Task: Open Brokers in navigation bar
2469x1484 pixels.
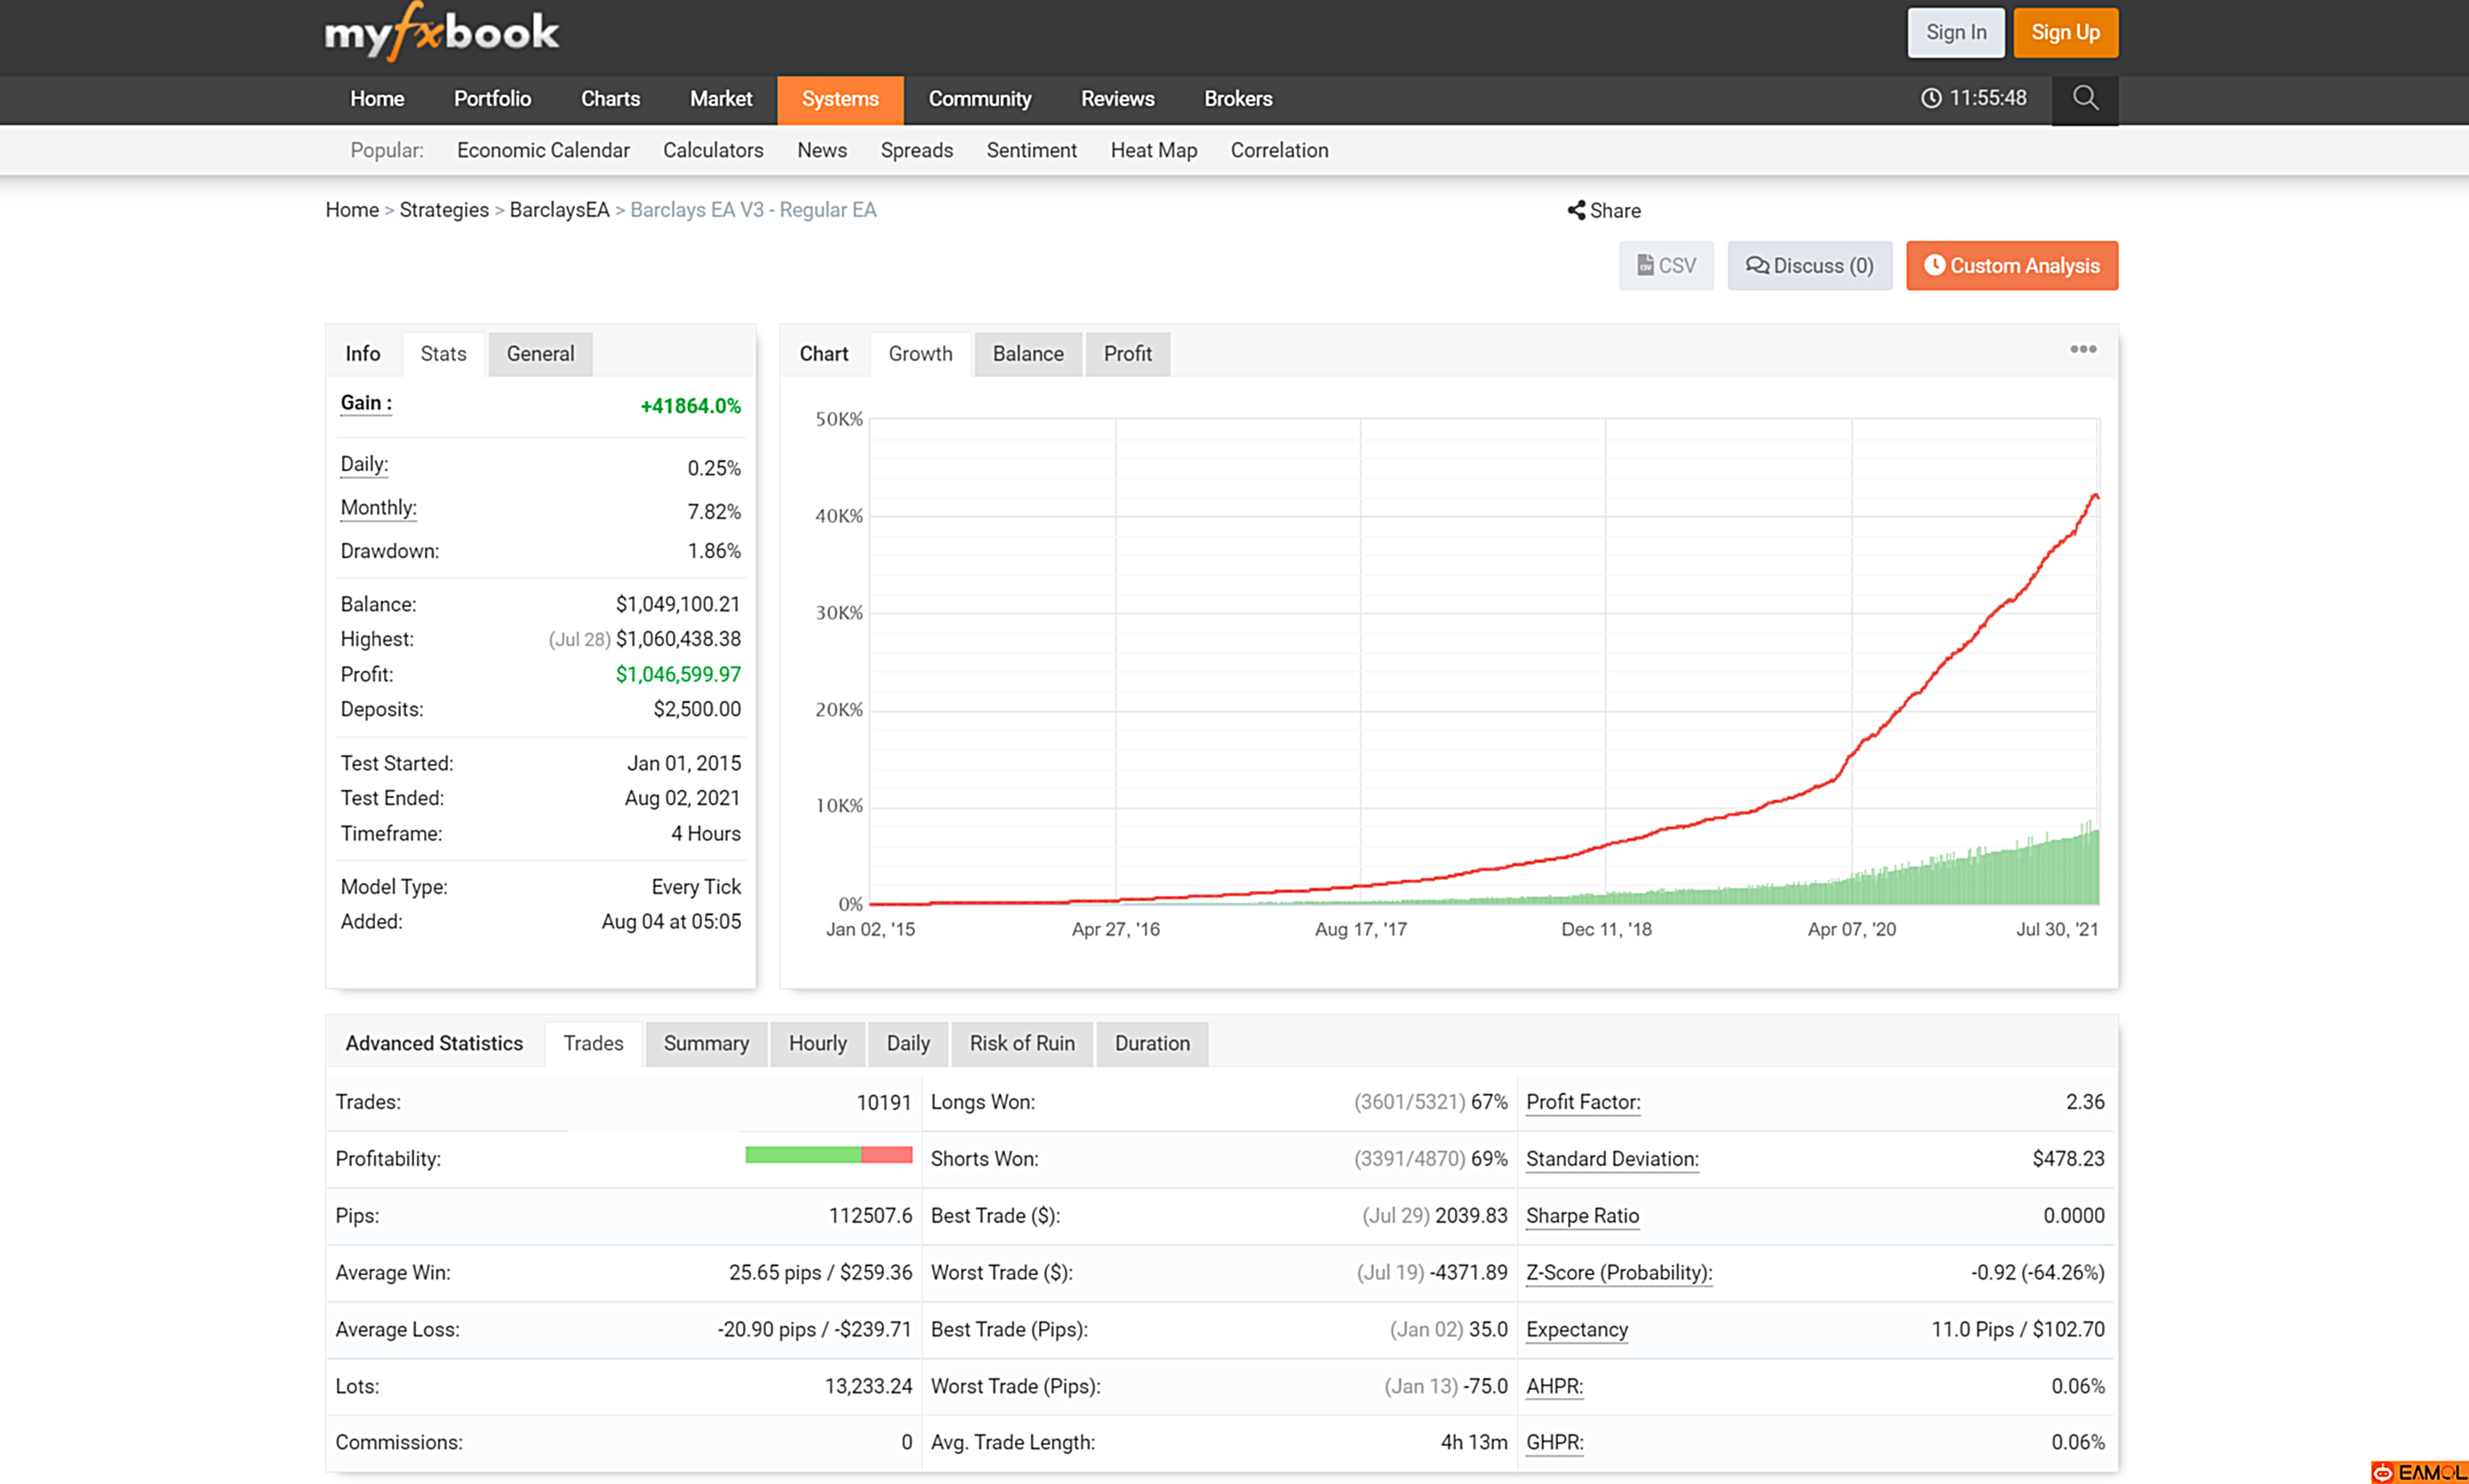Action: click(1237, 99)
